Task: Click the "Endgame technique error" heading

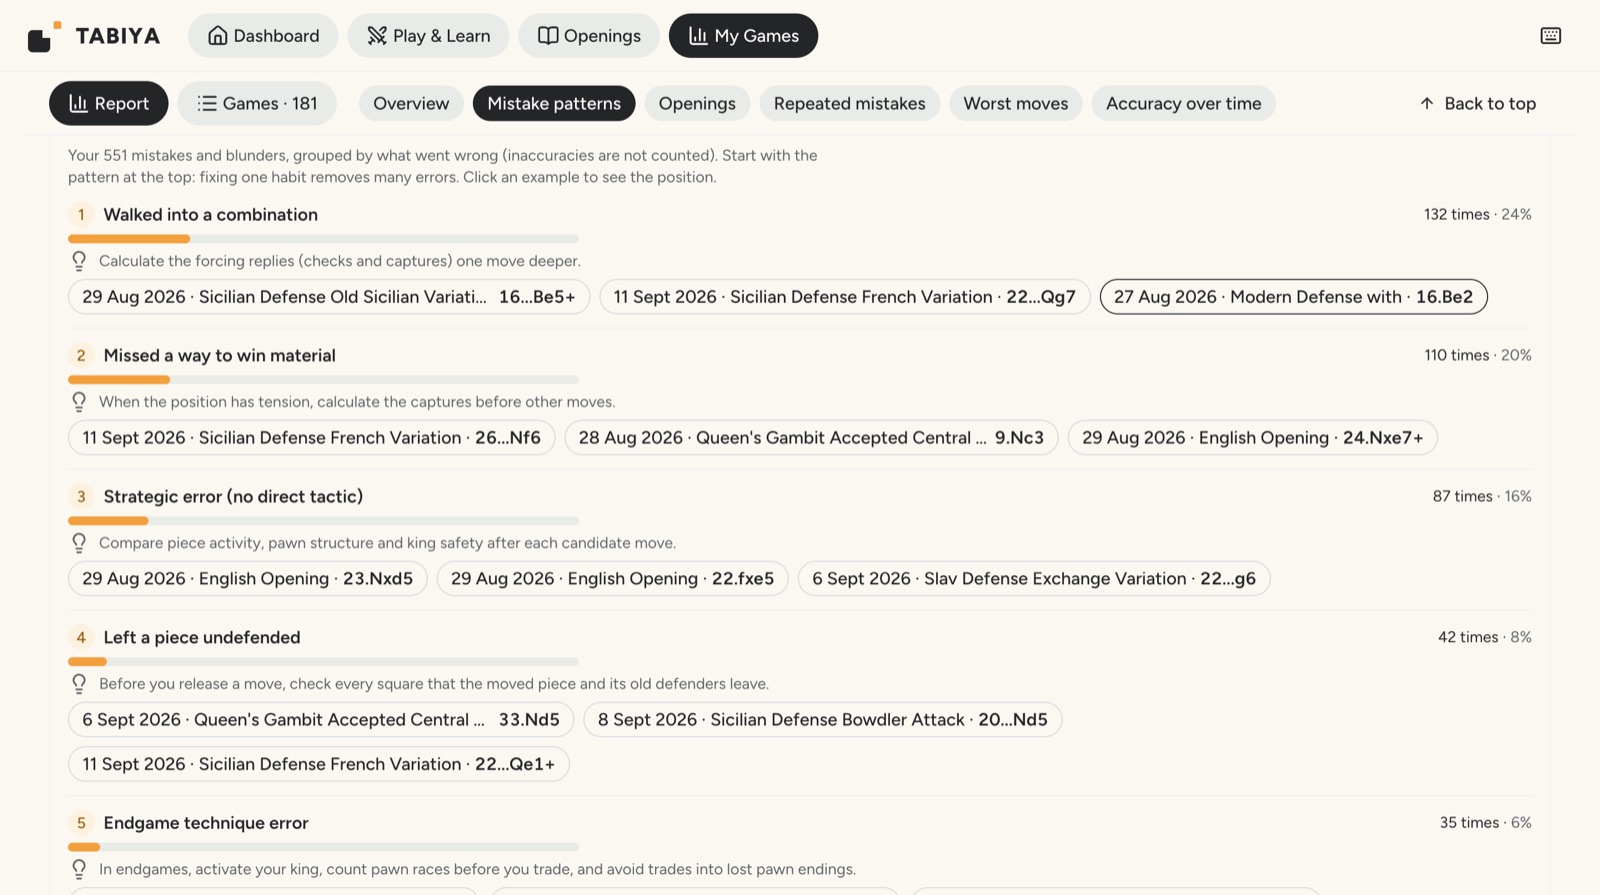Action: tap(206, 823)
